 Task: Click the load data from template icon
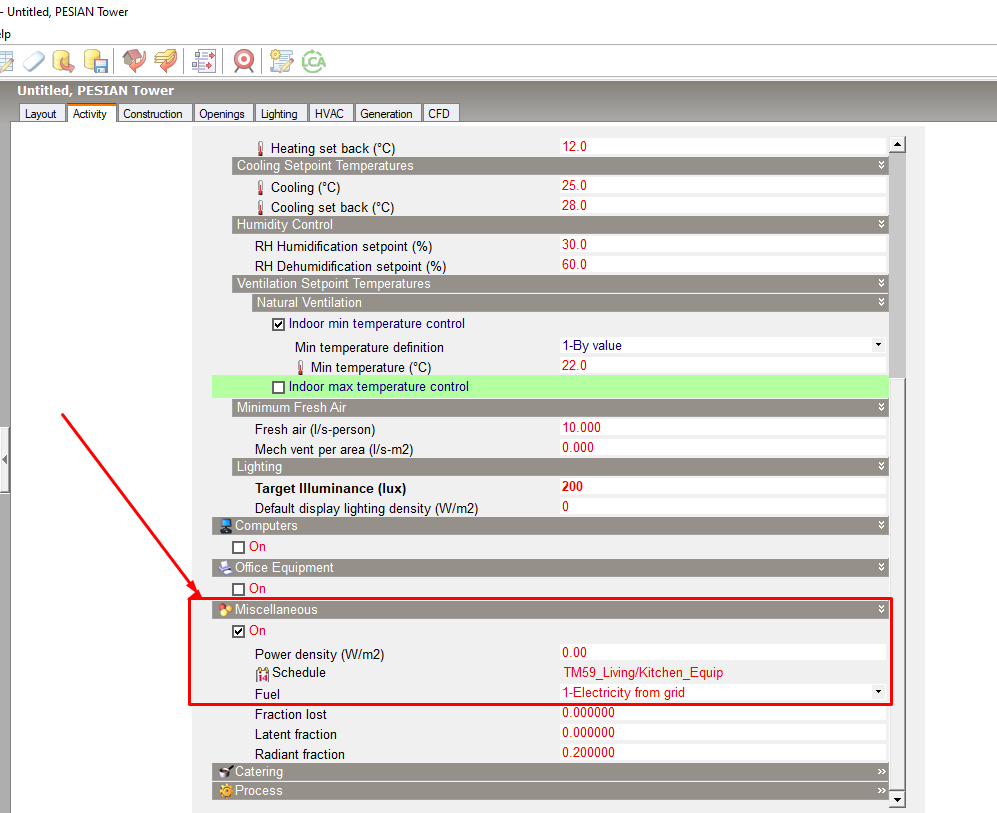pyautogui.click(x=63, y=61)
